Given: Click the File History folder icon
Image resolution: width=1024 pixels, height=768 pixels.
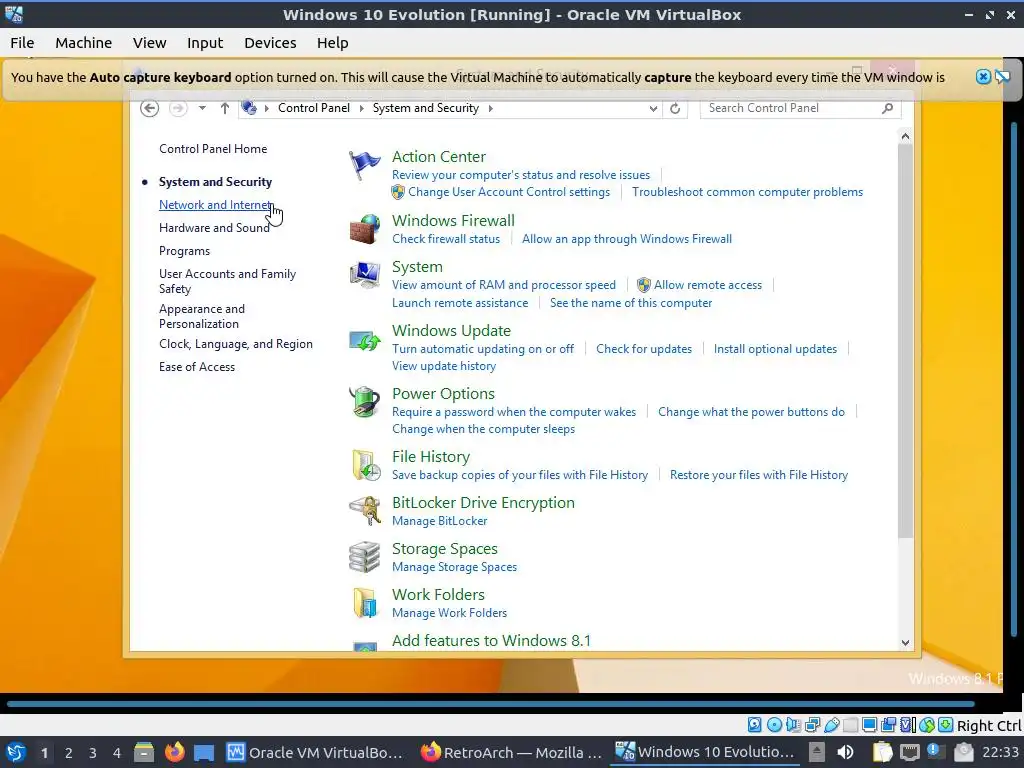Looking at the screenshot, I should click(x=366, y=465).
